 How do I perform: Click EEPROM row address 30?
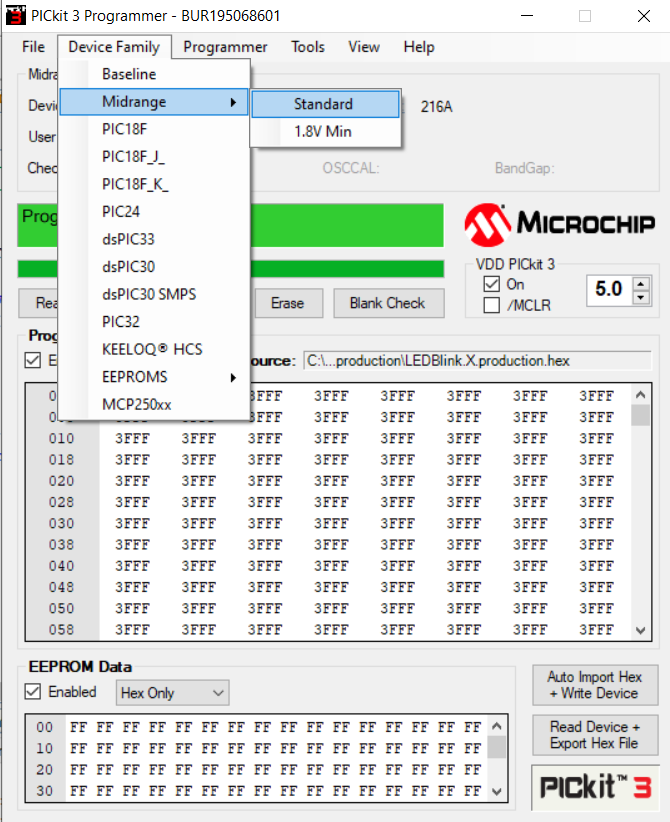[45, 791]
